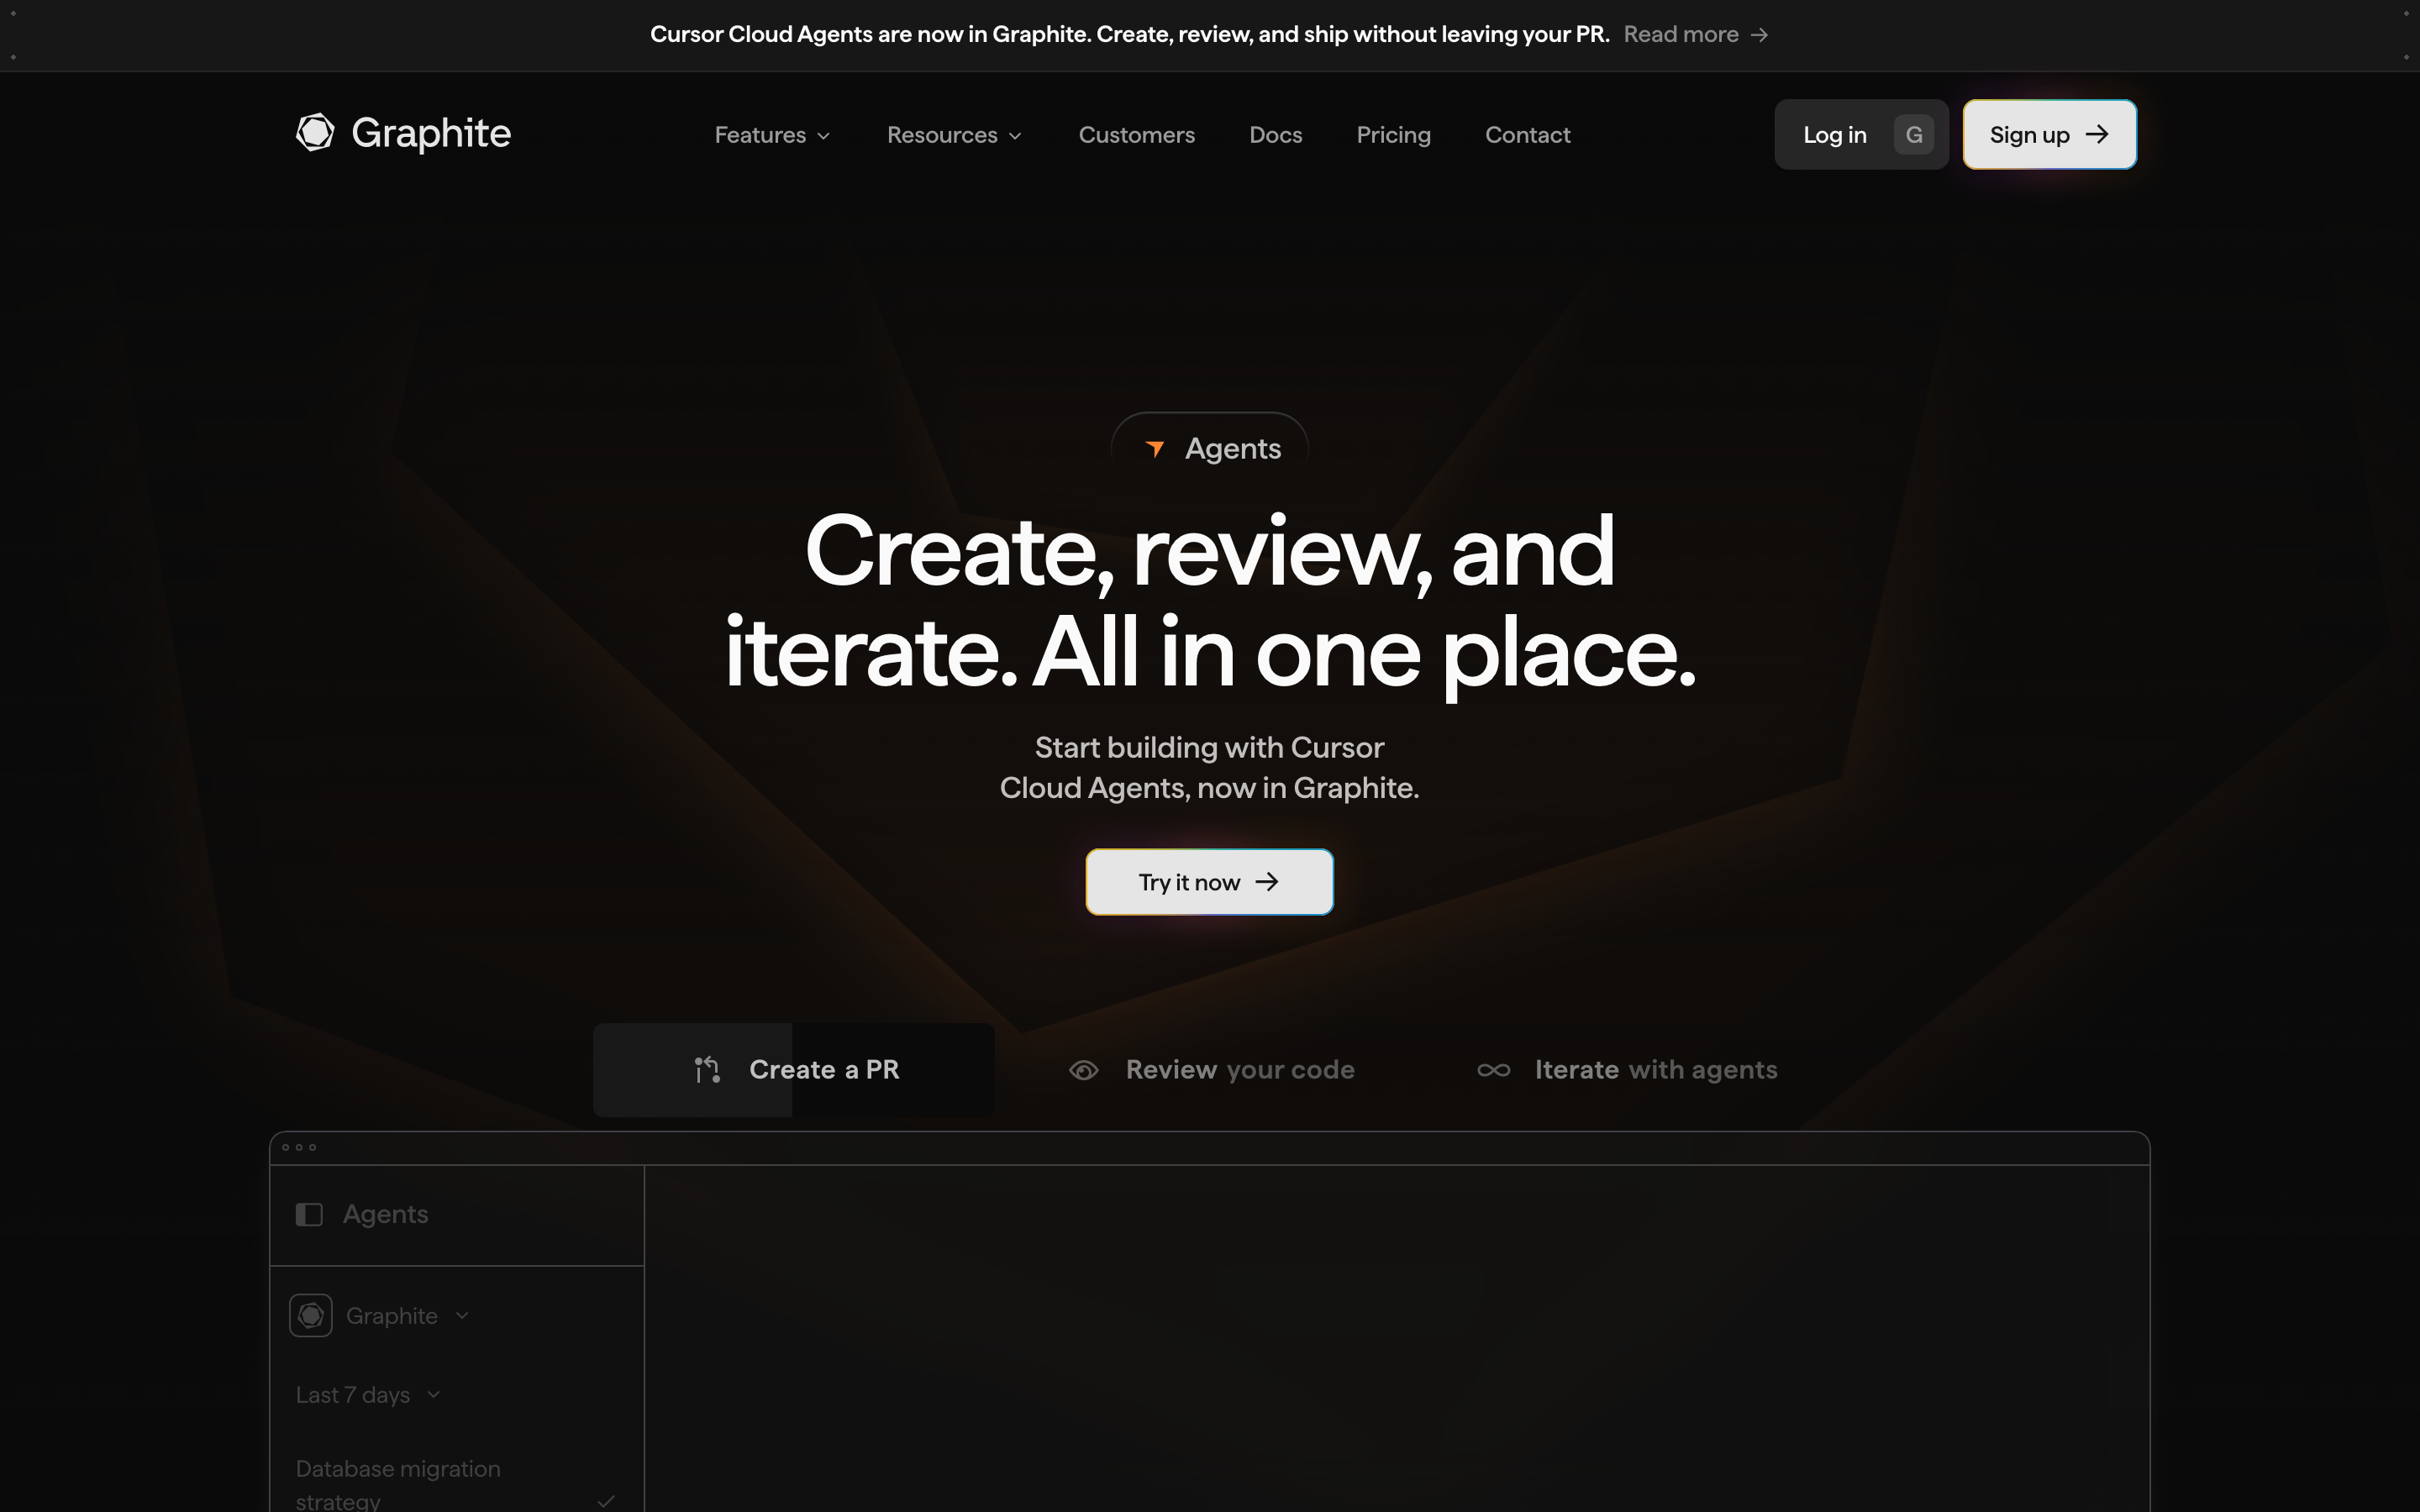Screen dimensions: 2420x1512
Task: Click the pull request icon on Create a PR
Action: (x=707, y=1070)
